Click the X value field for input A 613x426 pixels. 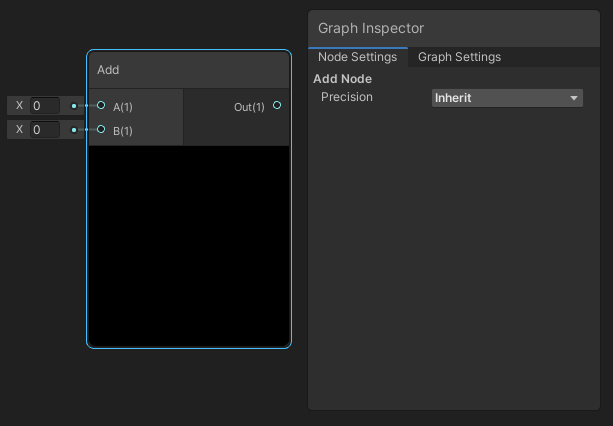point(45,105)
